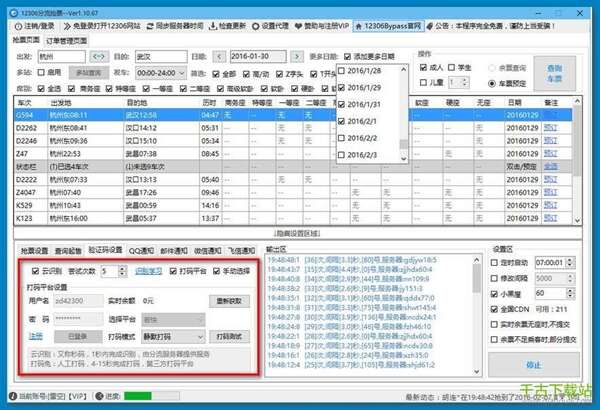Click the green progress bar
600x410 pixels.
(138, 396)
